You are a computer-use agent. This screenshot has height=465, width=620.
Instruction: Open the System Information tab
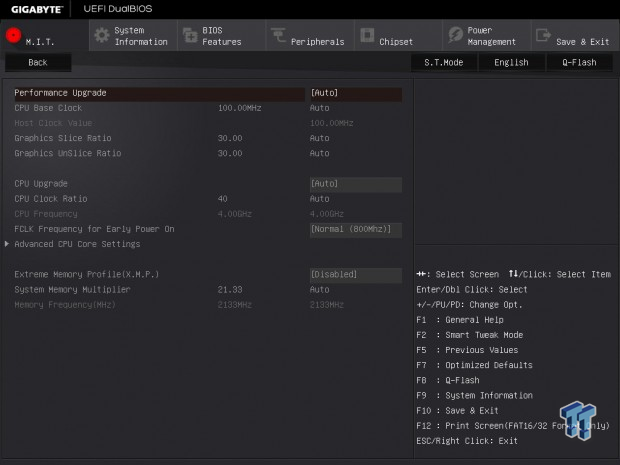[x=133, y=36]
